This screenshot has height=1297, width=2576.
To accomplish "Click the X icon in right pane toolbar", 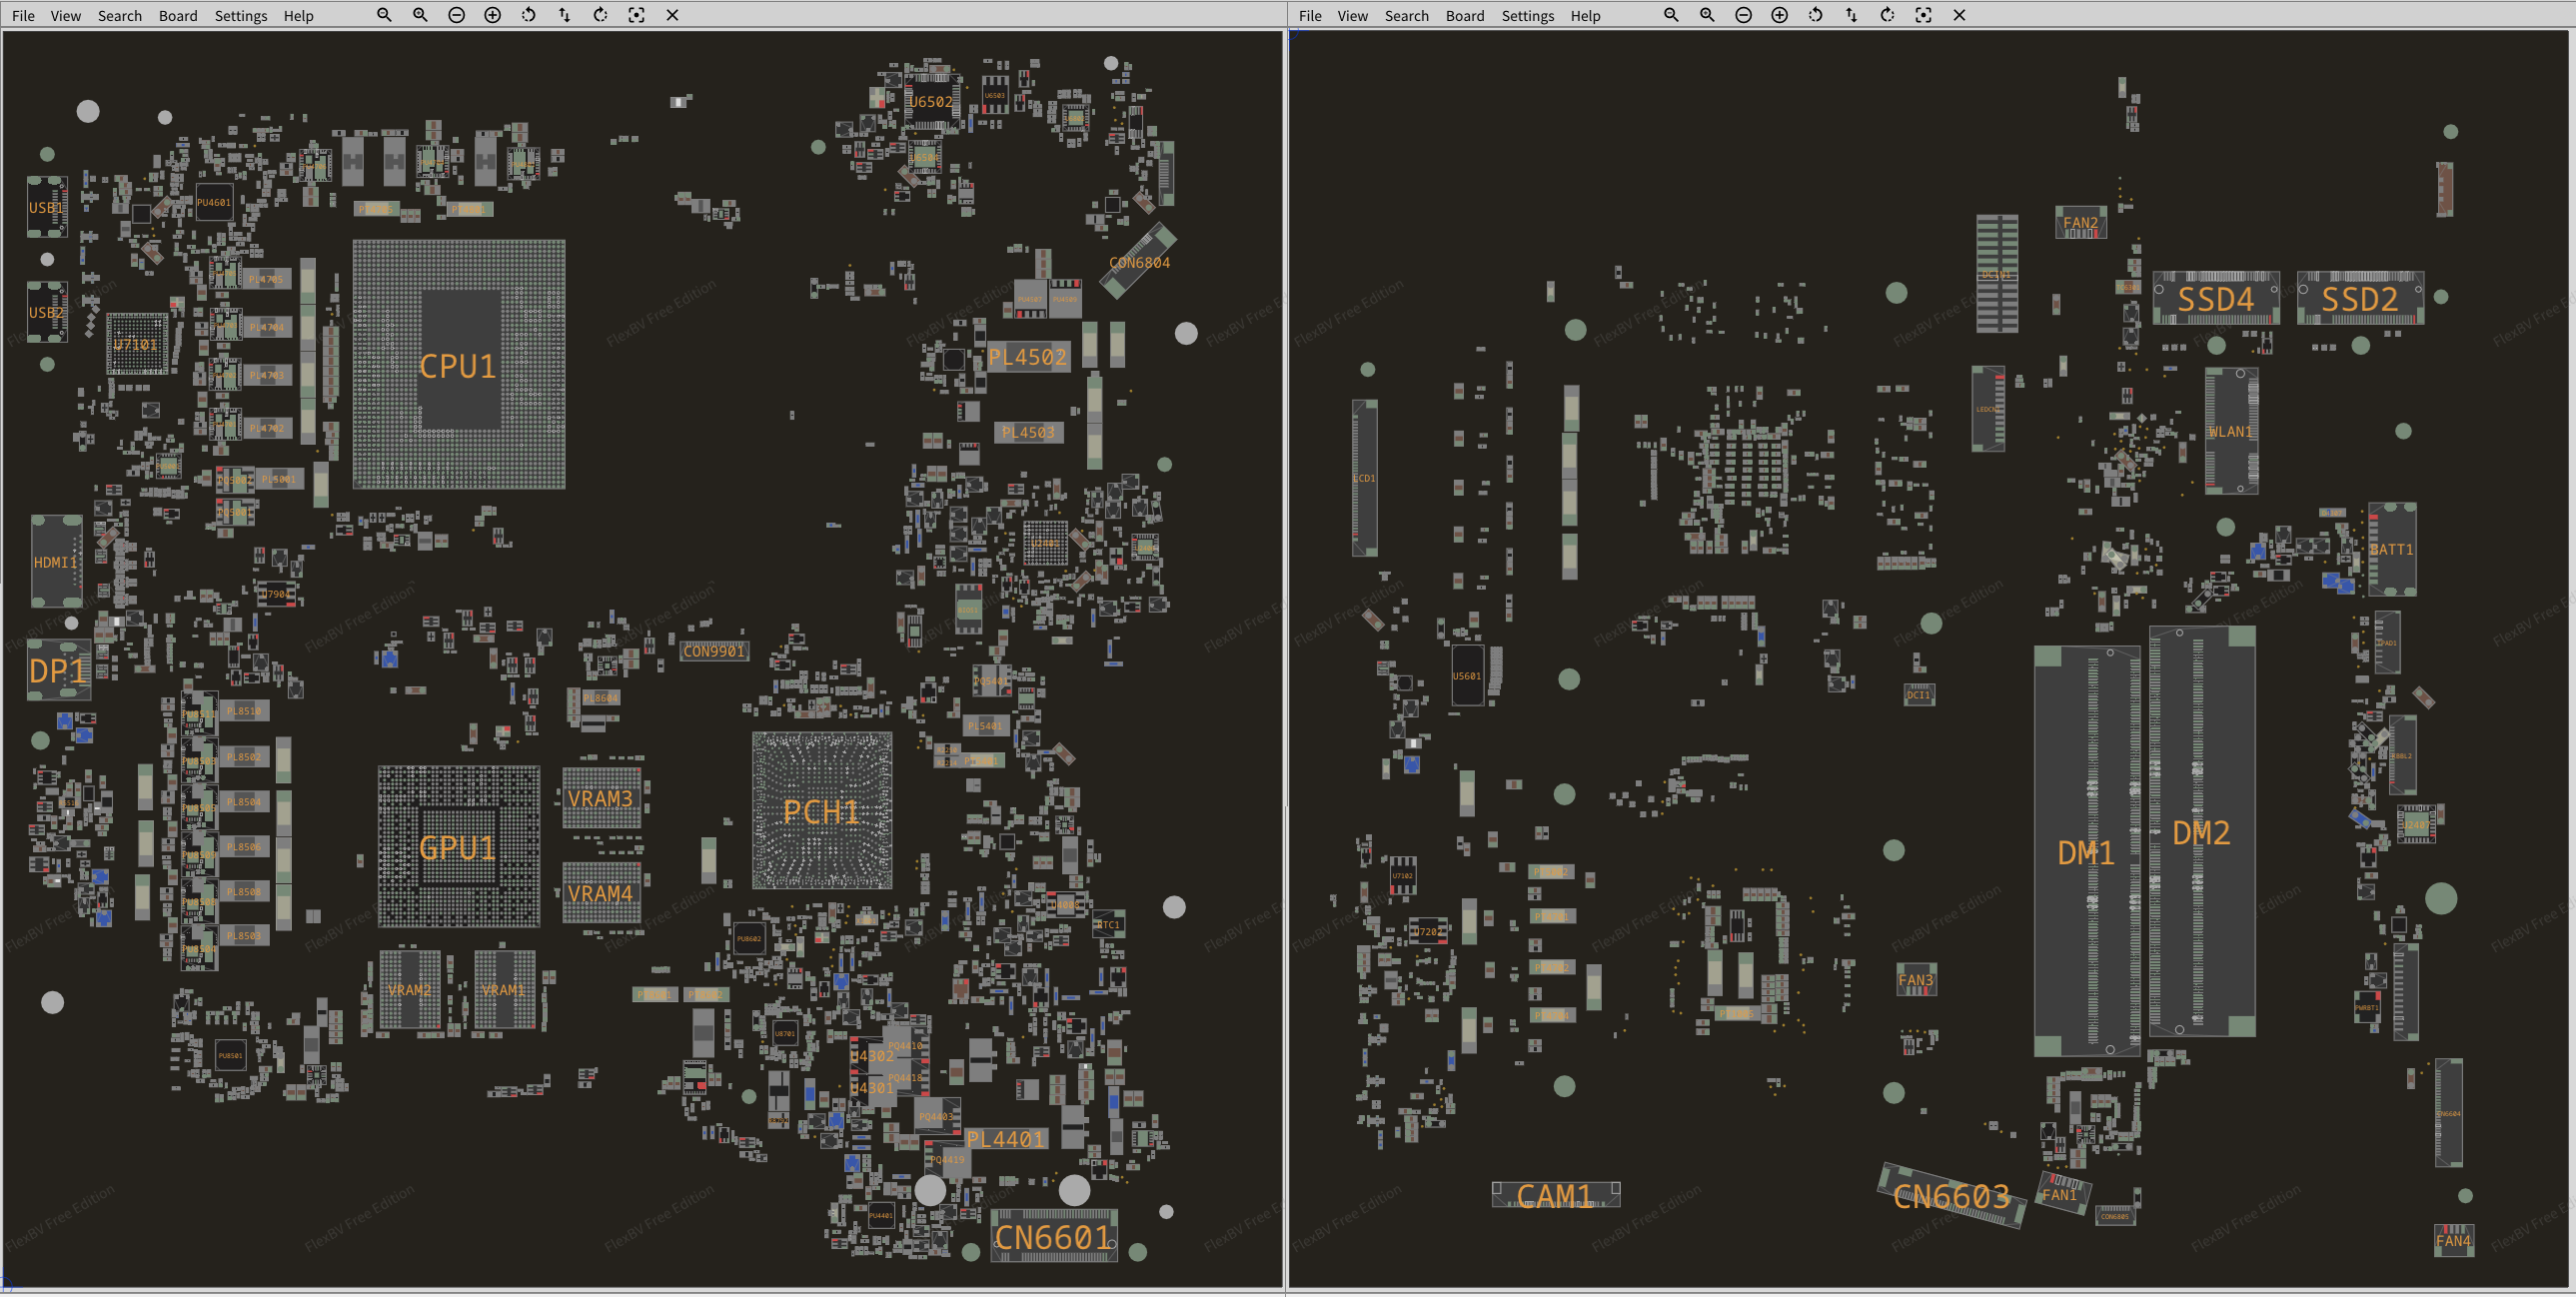I will [x=1959, y=15].
